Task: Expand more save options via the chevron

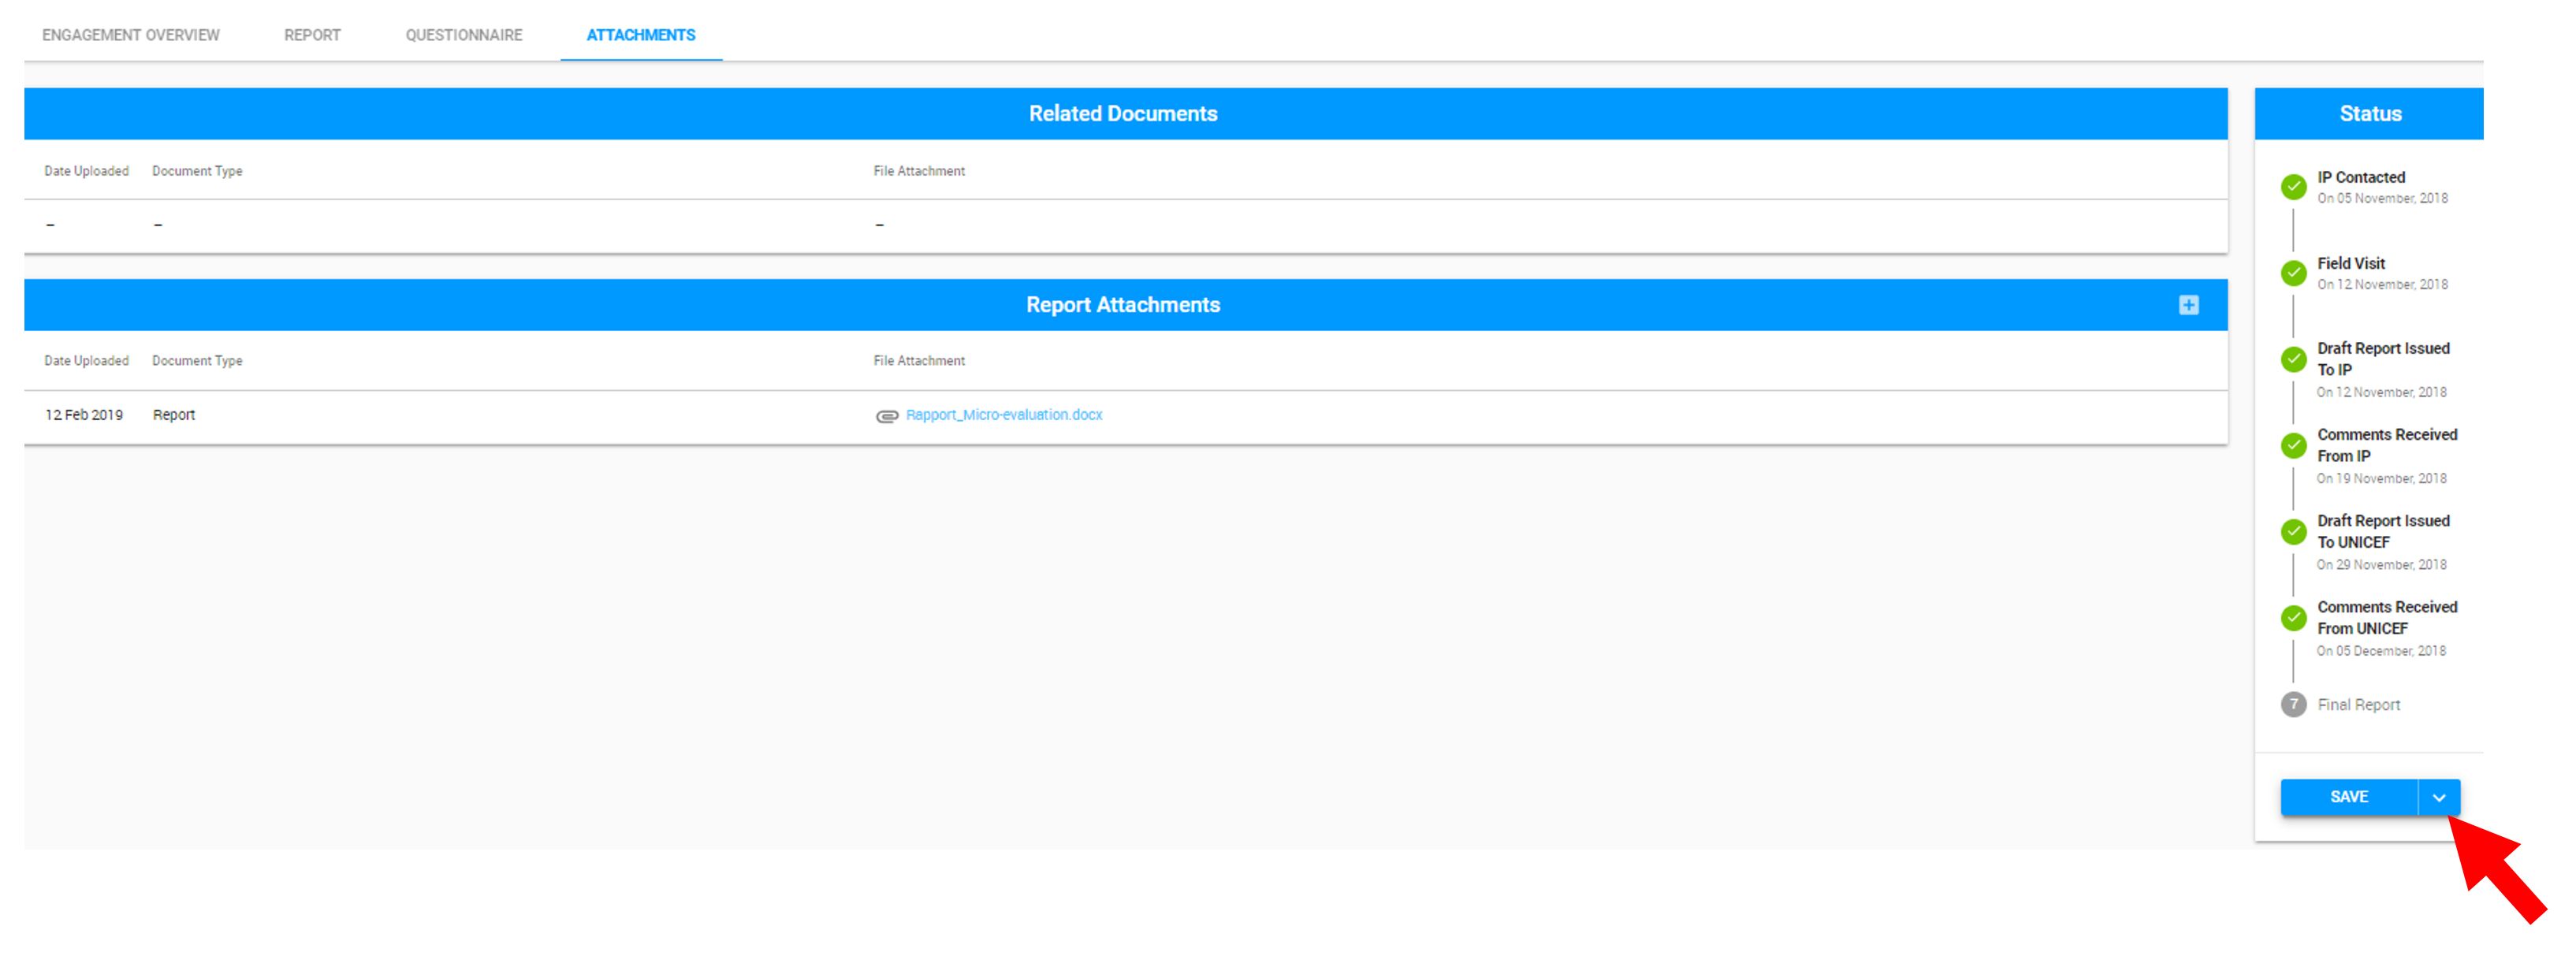Action: click(x=2440, y=797)
